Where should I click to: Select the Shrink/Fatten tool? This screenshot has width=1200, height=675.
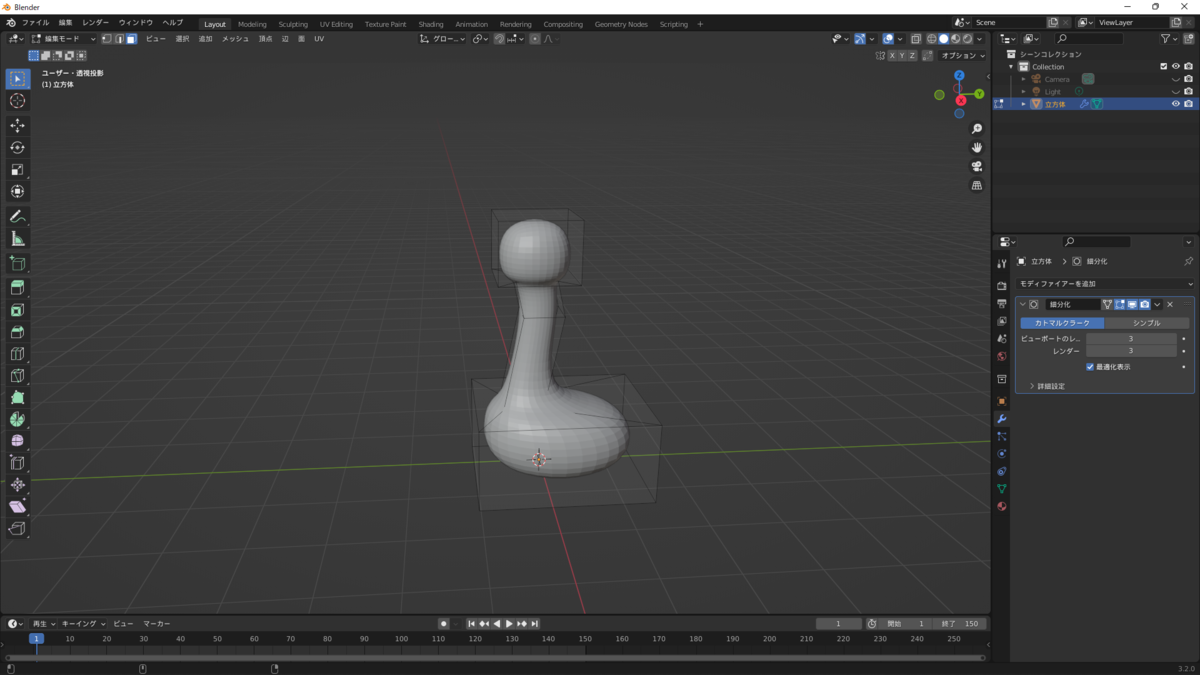pyautogui.click(x=17, y=485)
